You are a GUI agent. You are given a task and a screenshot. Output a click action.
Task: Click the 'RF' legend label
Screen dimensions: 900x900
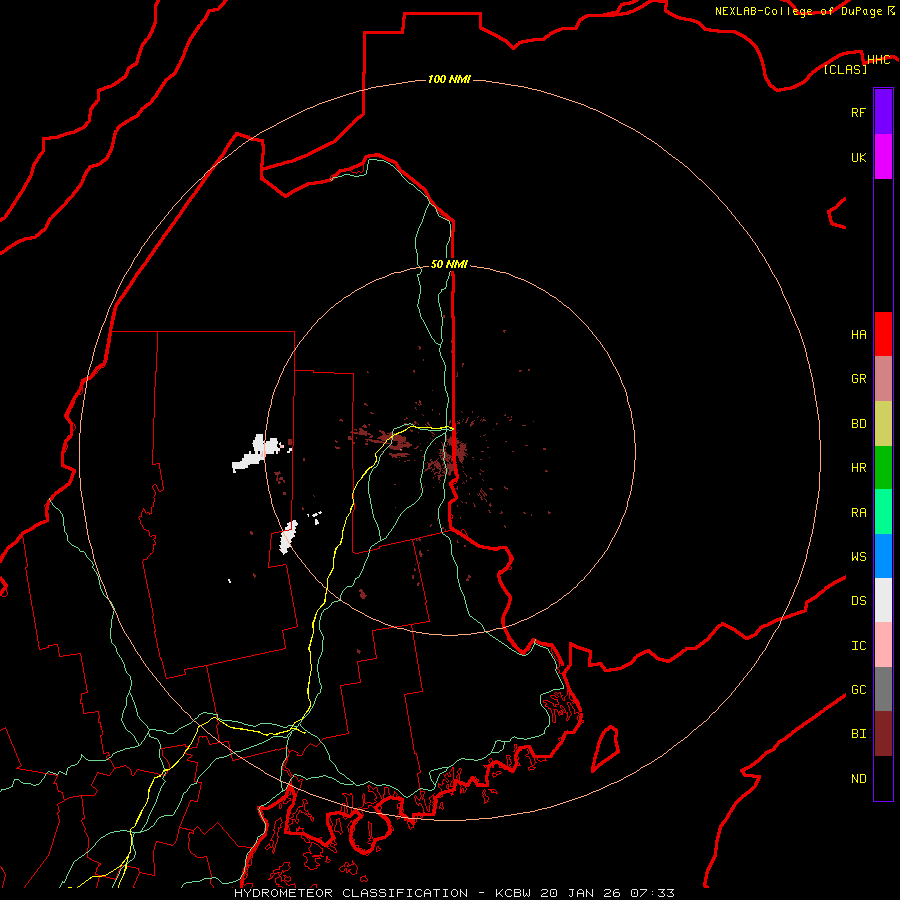(858, 112)
